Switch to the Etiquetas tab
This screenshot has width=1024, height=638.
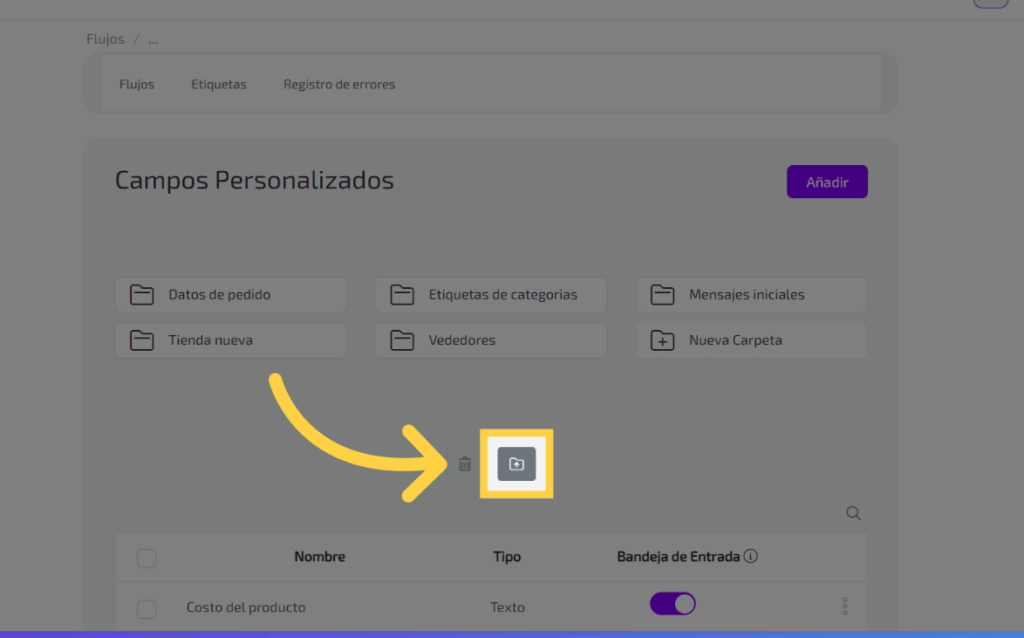coord(219,84)
